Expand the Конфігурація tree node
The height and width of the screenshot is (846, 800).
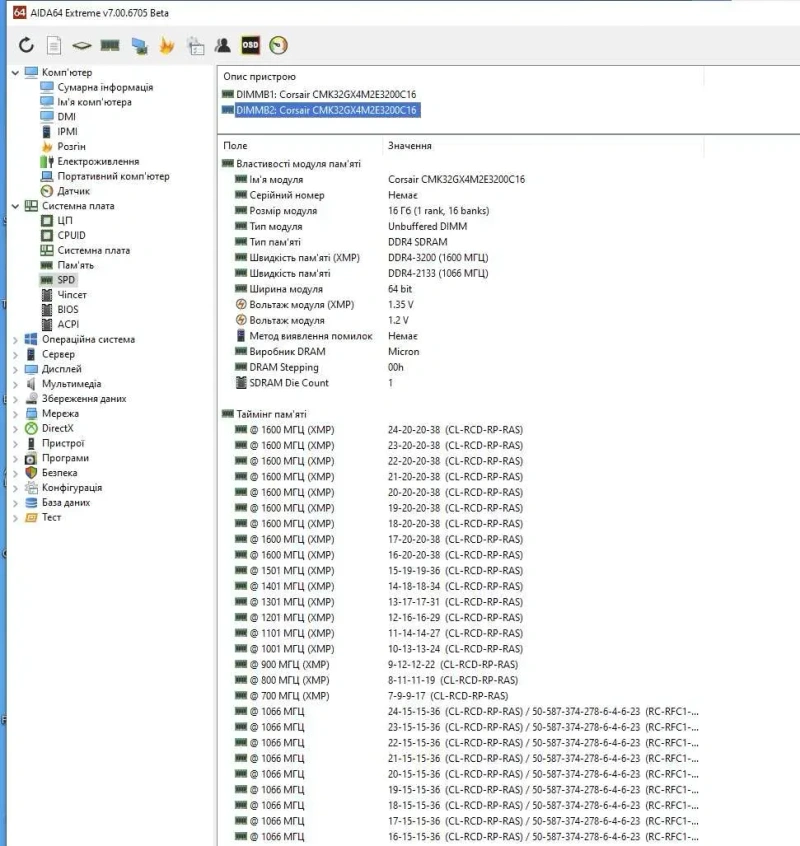(x=15, y=488)
